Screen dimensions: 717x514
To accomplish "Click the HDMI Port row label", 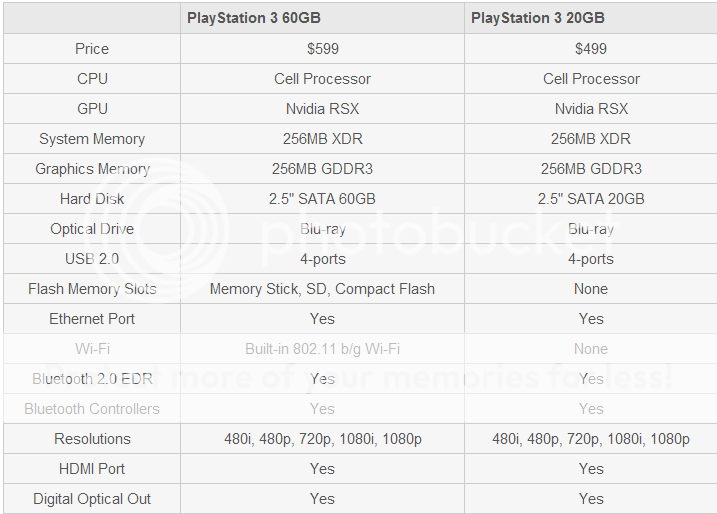I will pos(92,469).
